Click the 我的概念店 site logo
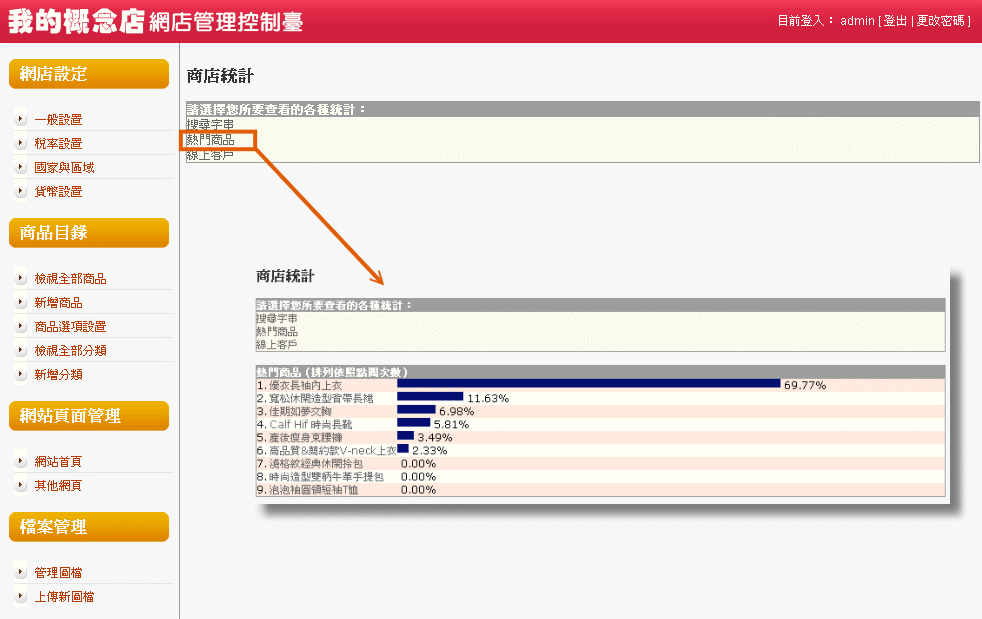This screenshot has width=982, height=619. point(76,22)
